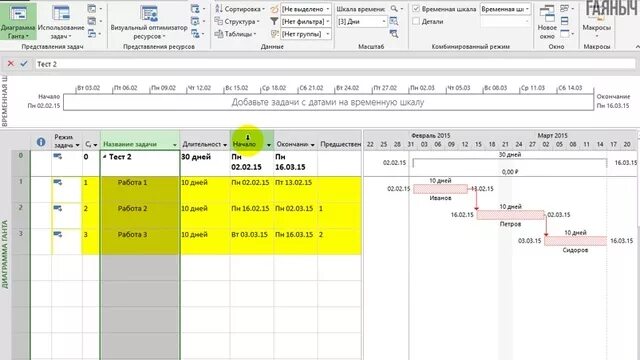Click the Вт 03.03.15 start date cell

coord(251,241)
